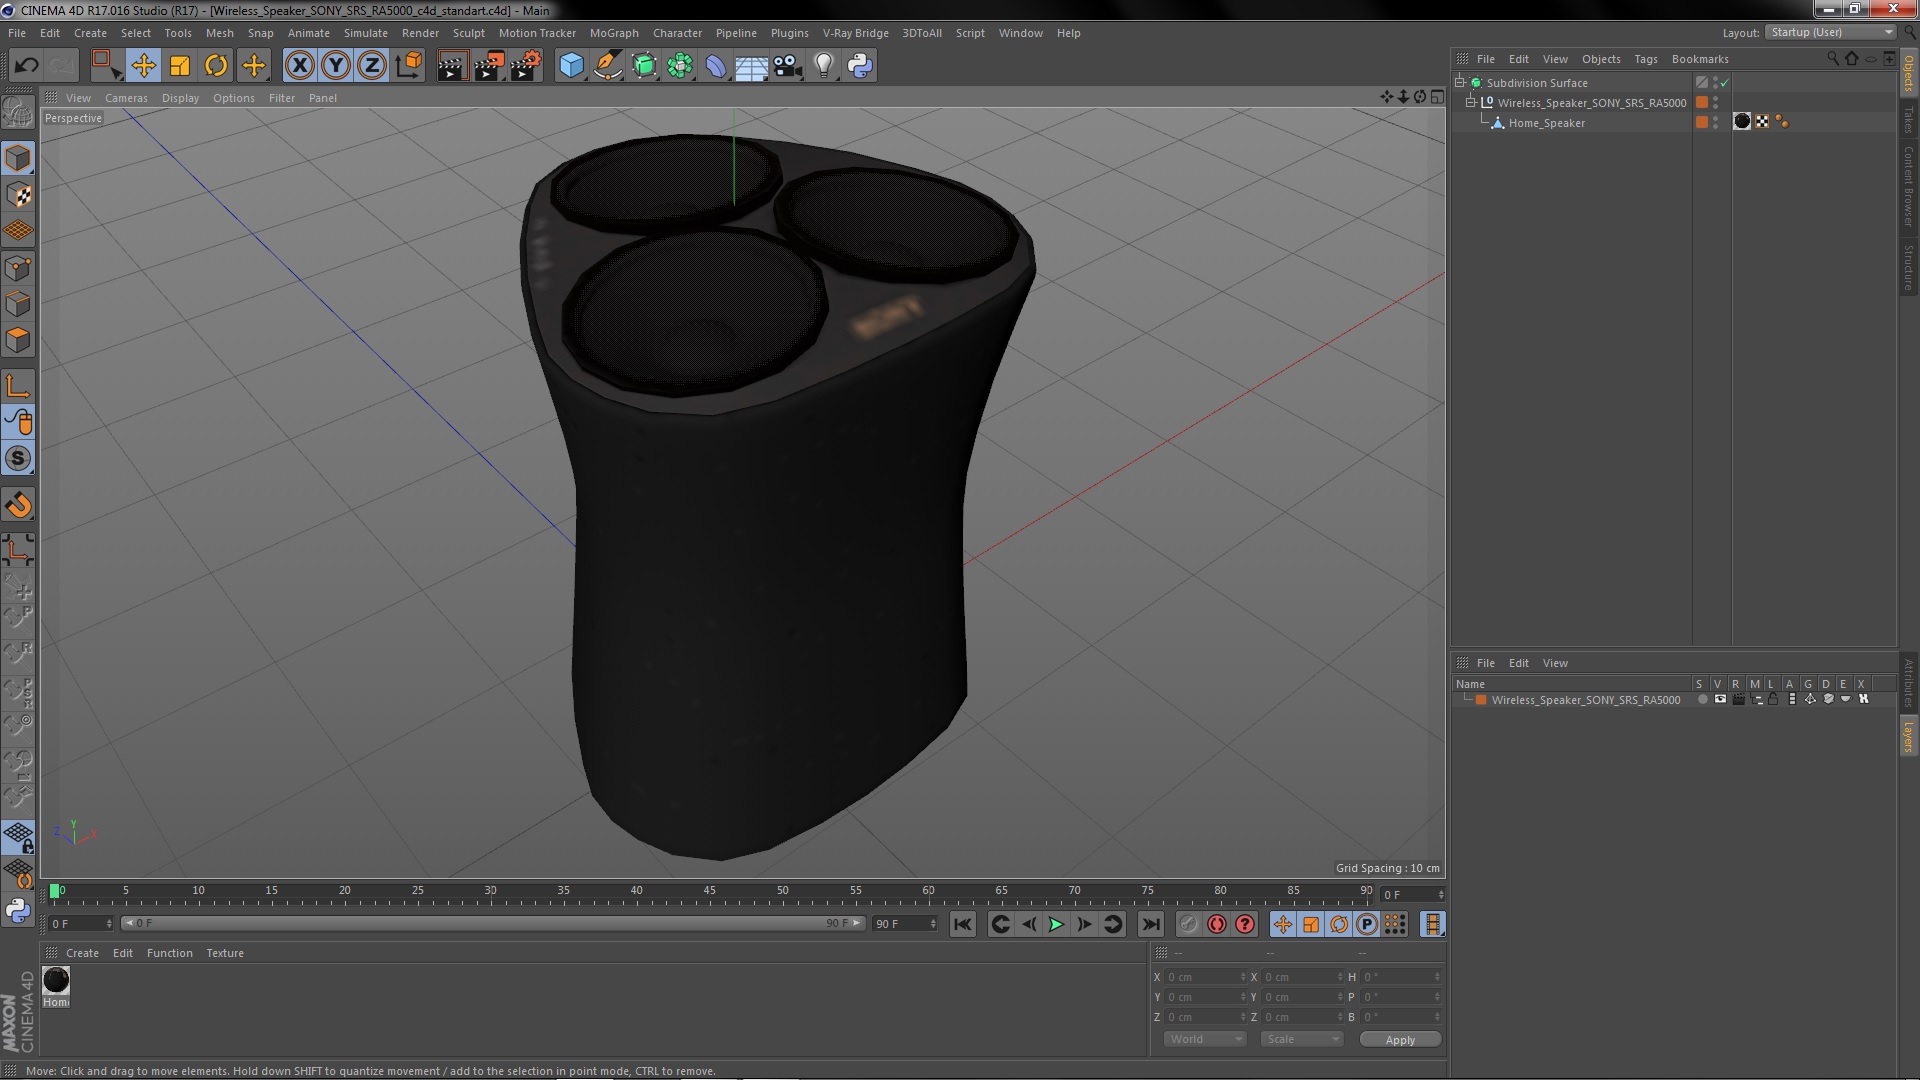Add a Camera object
This screenshot has height=1080, width=1920.
tap(787, 66)
